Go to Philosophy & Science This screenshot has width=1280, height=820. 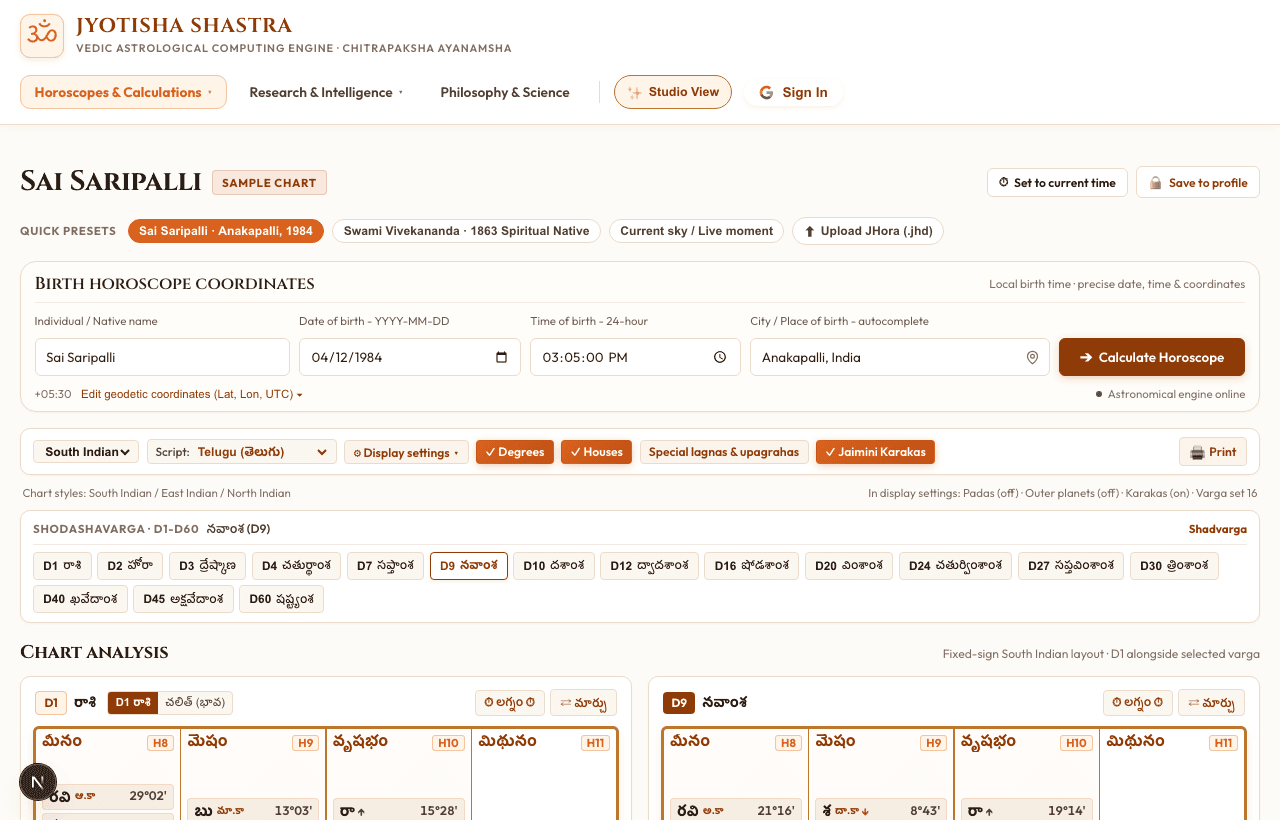(x=505, y=92)
